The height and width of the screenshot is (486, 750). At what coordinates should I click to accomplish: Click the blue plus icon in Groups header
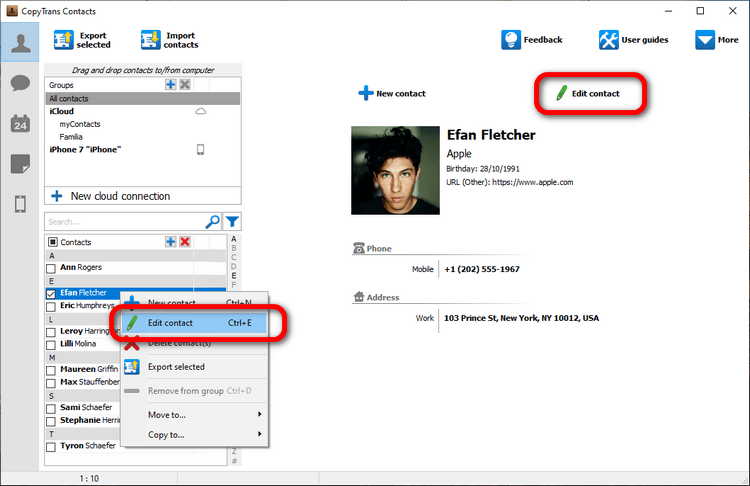click(171, 86)
